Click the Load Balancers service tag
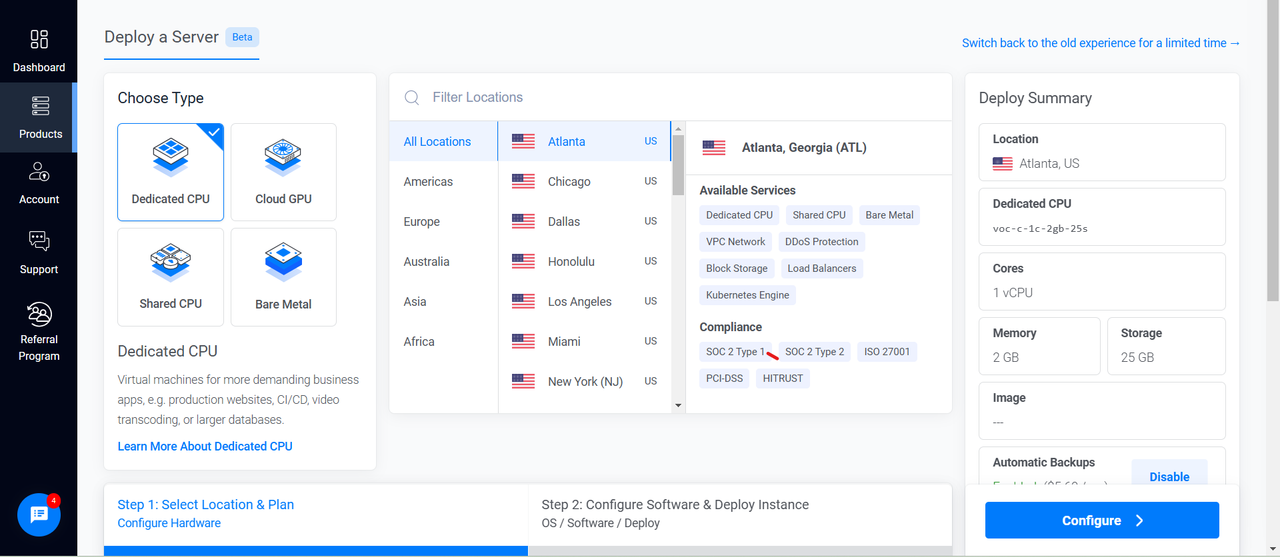The width and height of the screenshot is (1280, 557). (x=822, y=269)
